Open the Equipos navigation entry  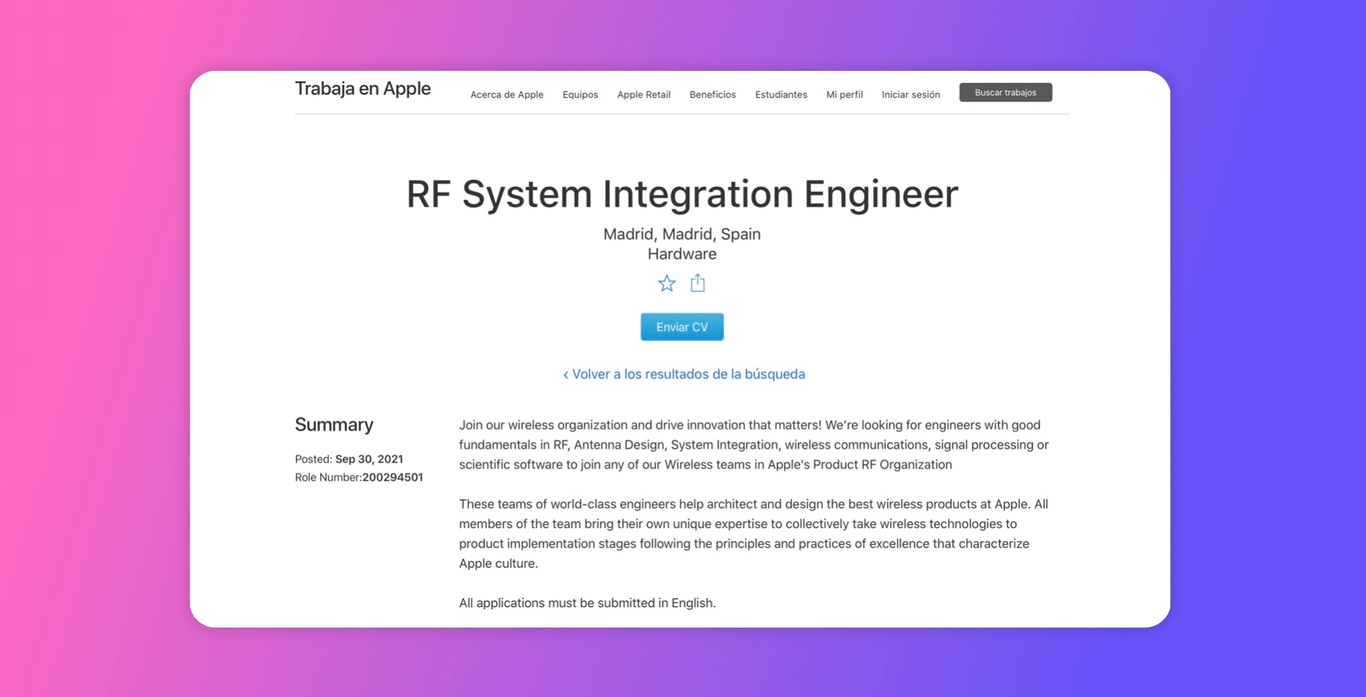(x=580, y=94)
